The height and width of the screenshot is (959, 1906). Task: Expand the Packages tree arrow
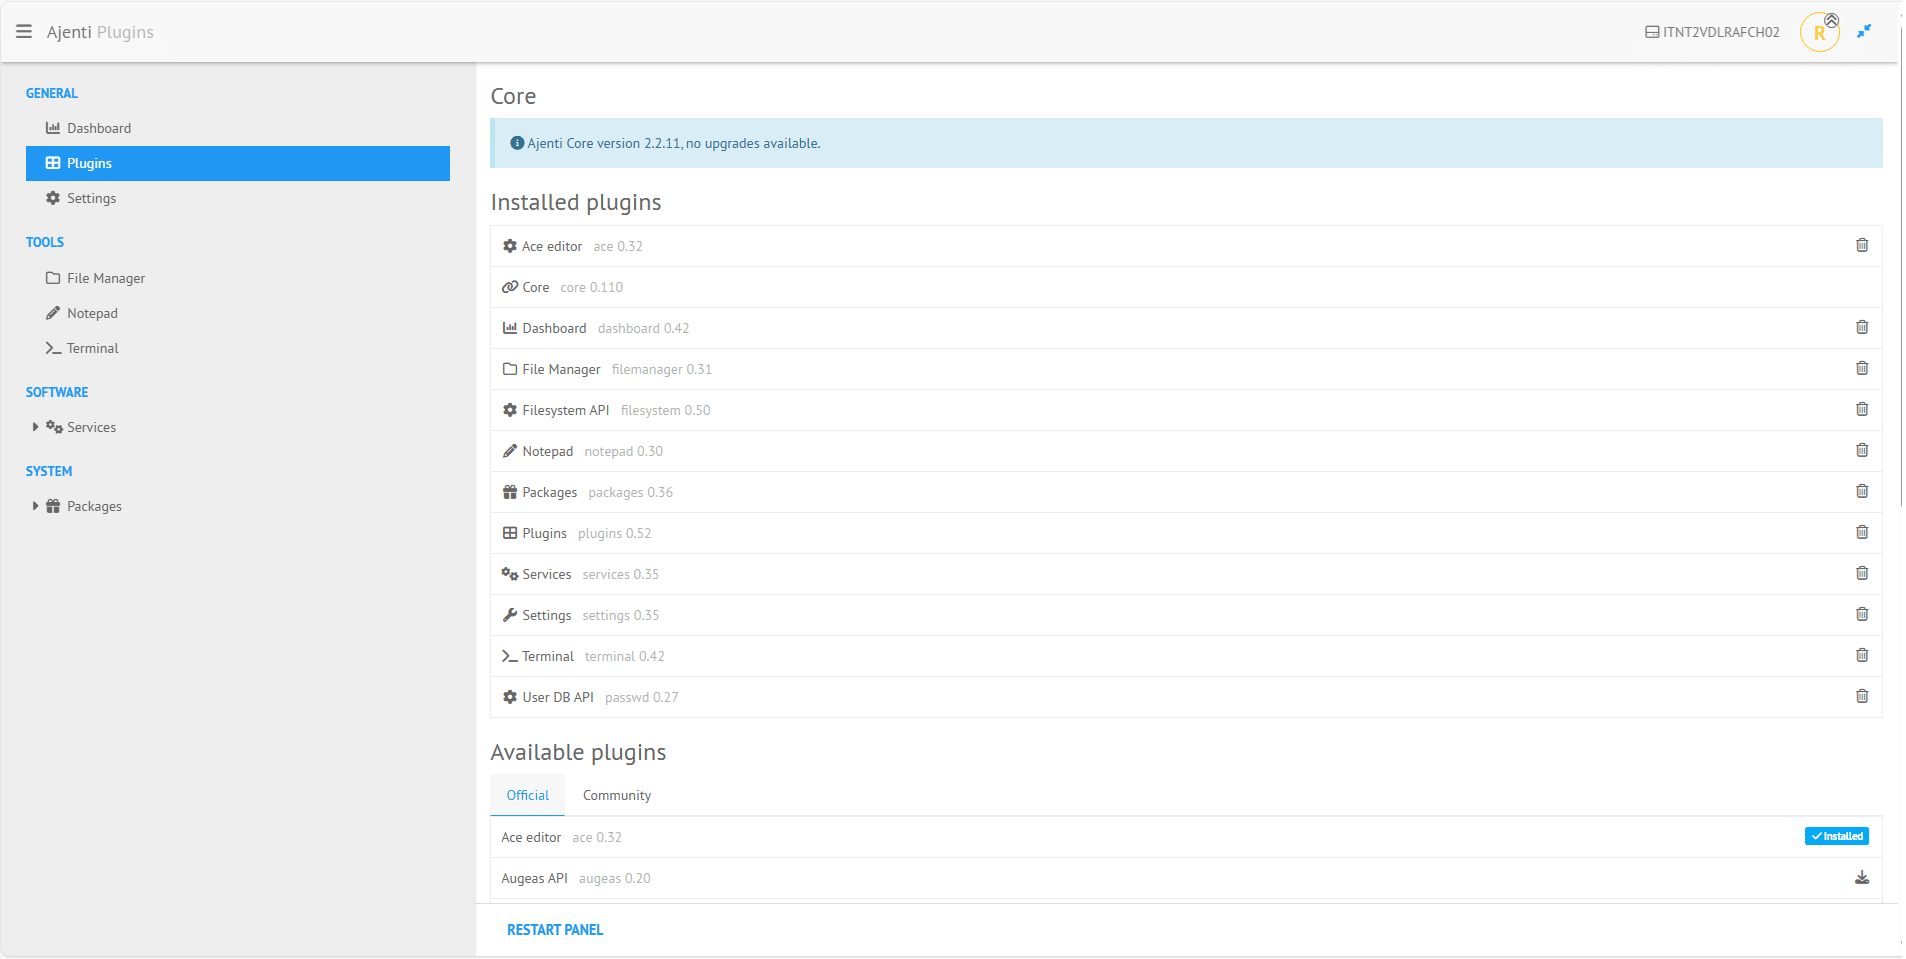(x=35, y=506)
